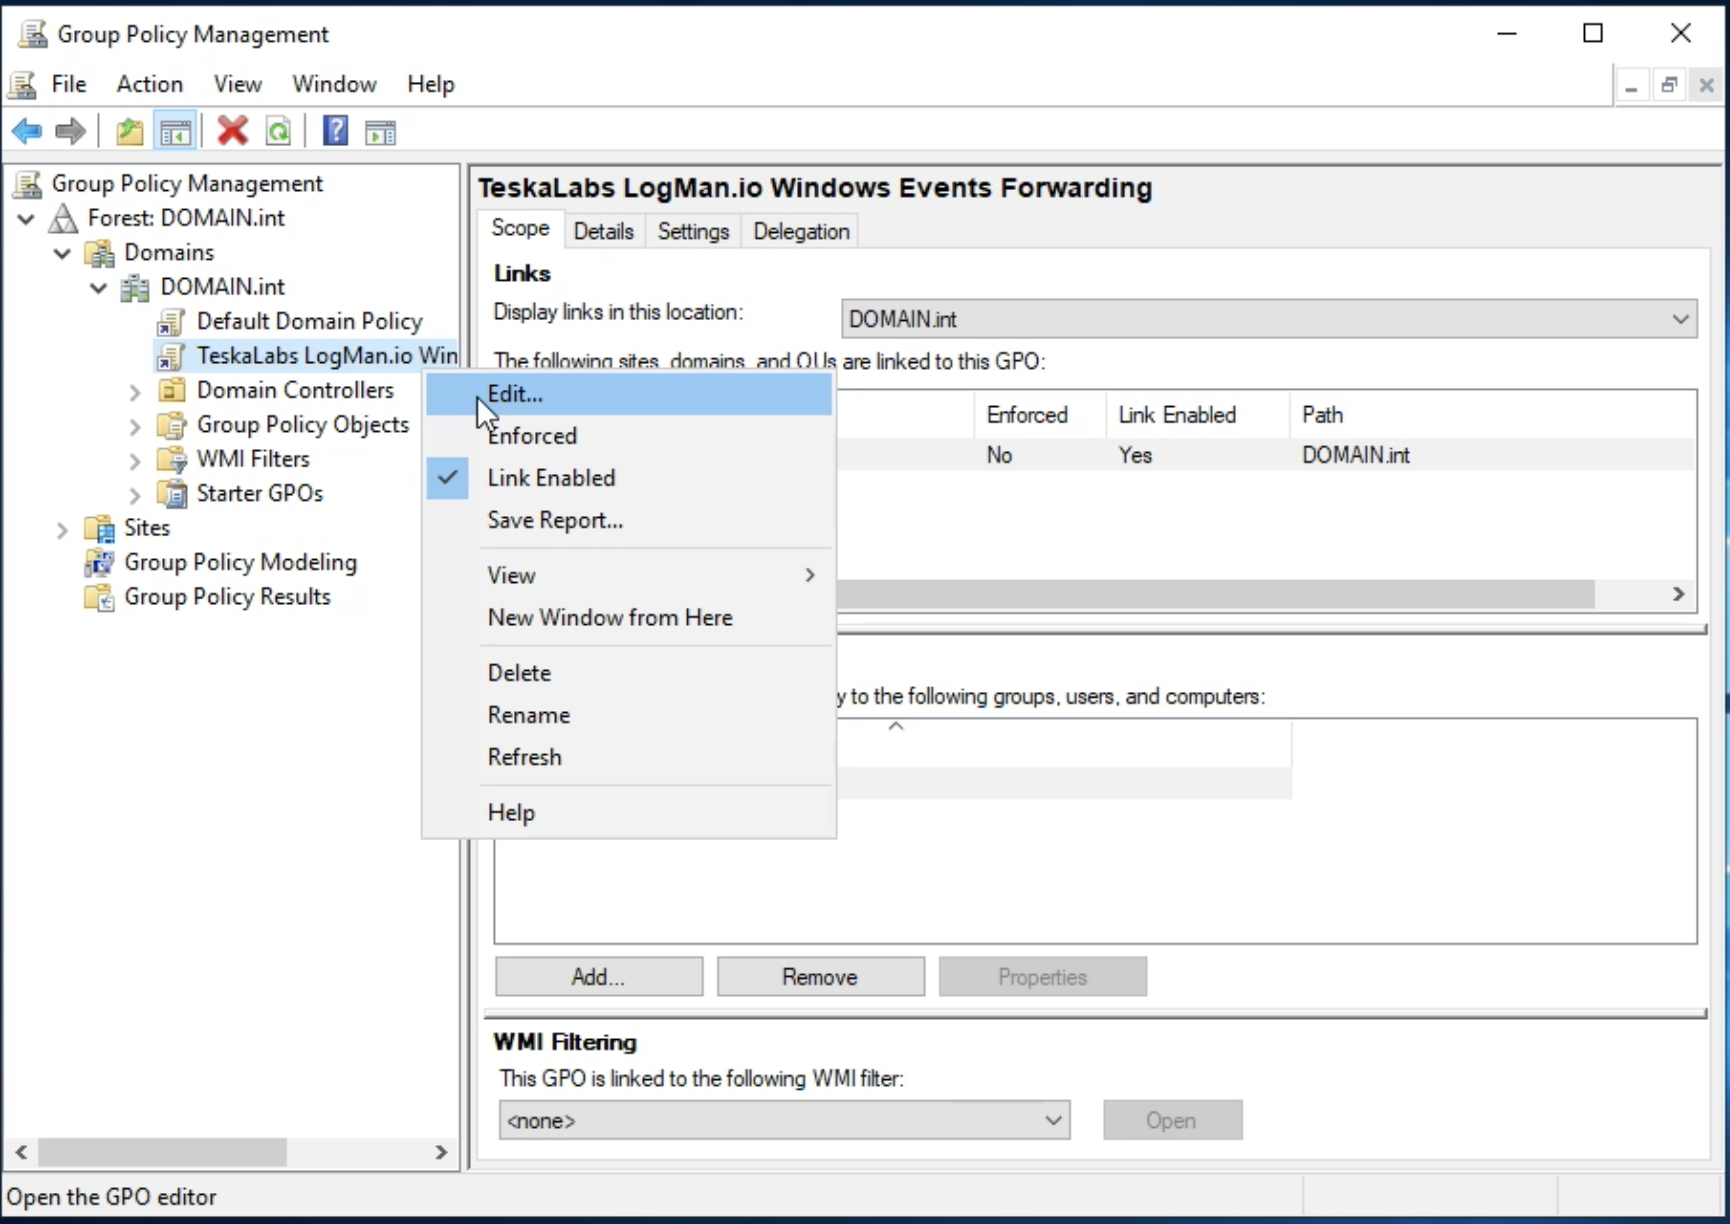Screen dimensions: 1730x1224
Task: Click the Enforced column header
Action: [x=1040, y=415]
